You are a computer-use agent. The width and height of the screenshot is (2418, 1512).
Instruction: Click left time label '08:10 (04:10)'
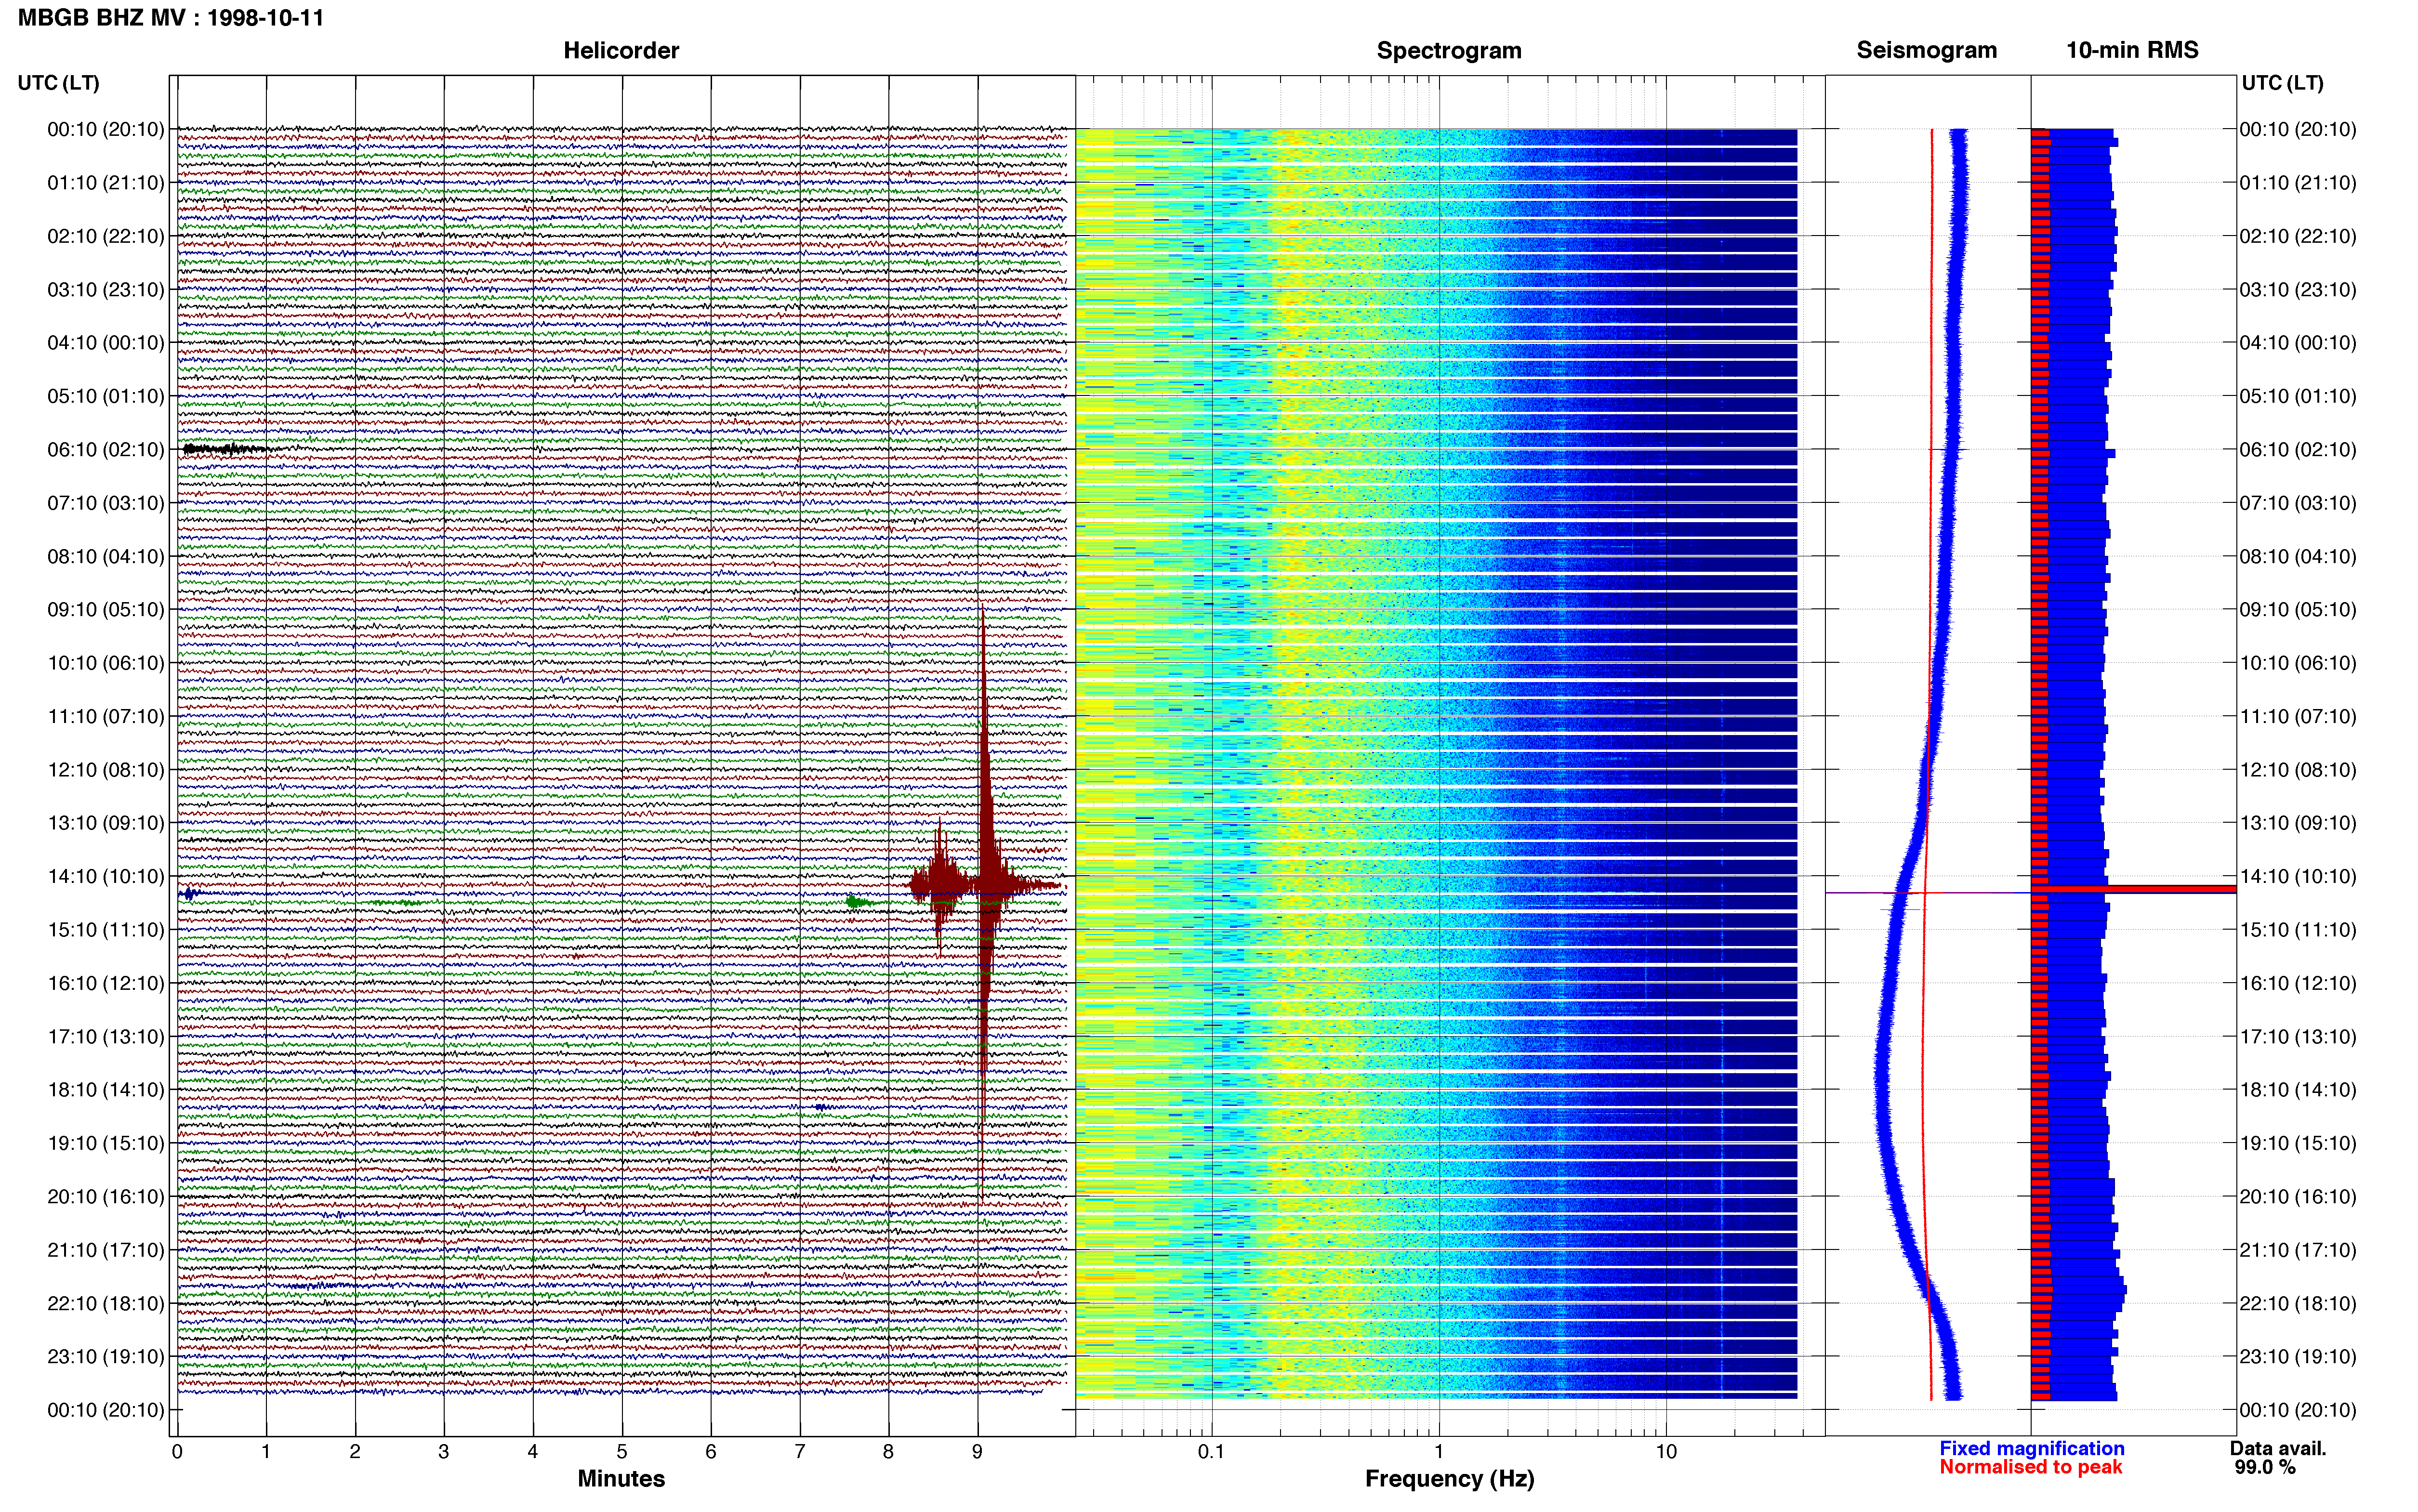[x=106, y=556]
